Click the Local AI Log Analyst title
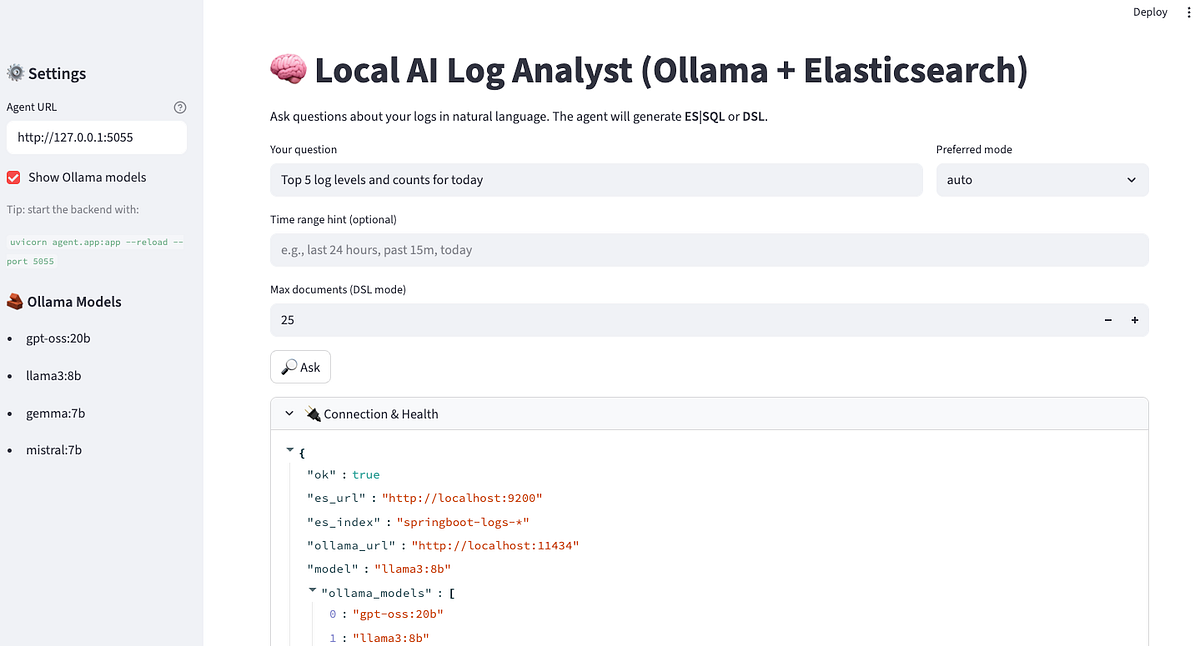The image size is (1200, 646). coord(649,70)
